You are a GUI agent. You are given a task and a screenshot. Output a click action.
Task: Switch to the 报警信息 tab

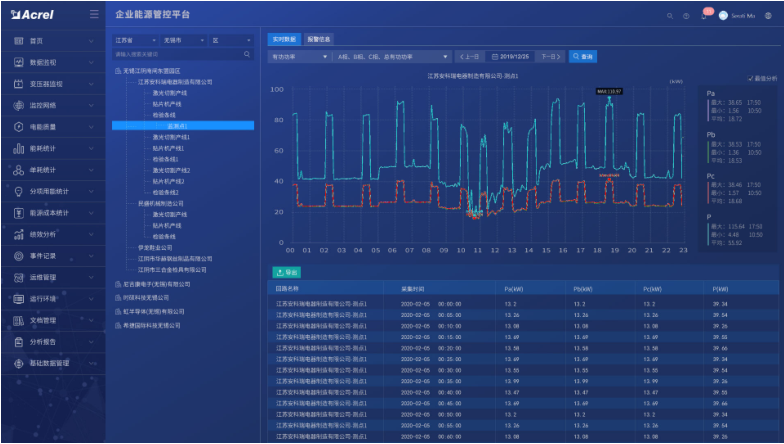[x=318, y=39]
